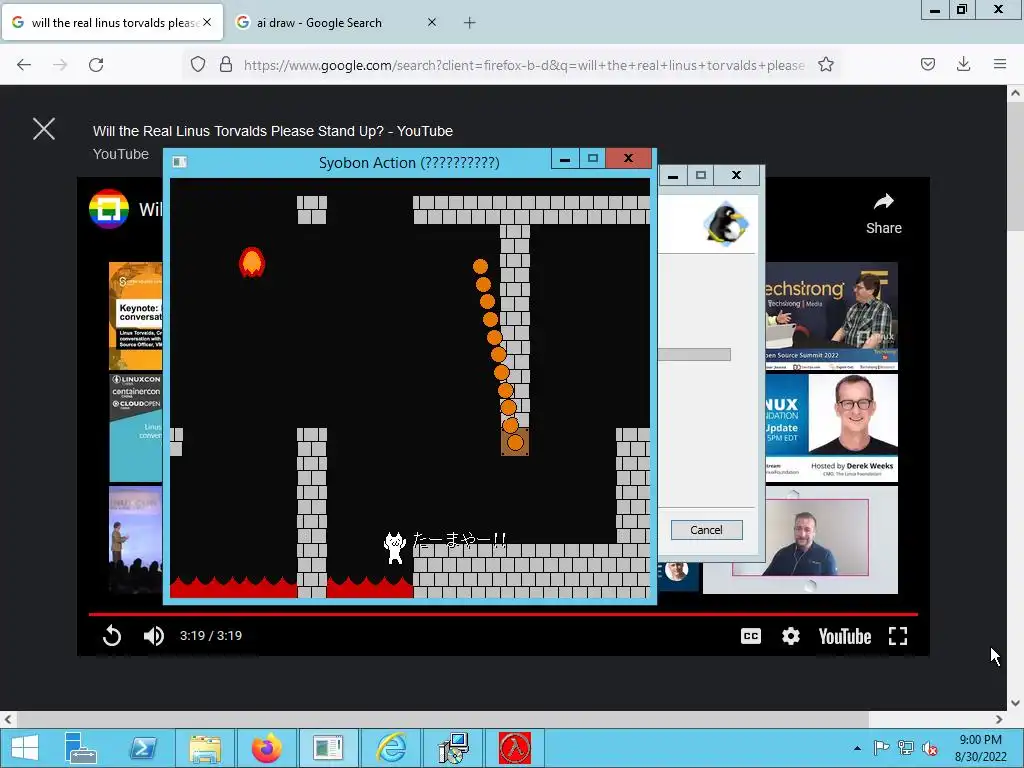Go back with the browser back arrow
This screenshot has width=1024, height=768.
pos(24,65)
